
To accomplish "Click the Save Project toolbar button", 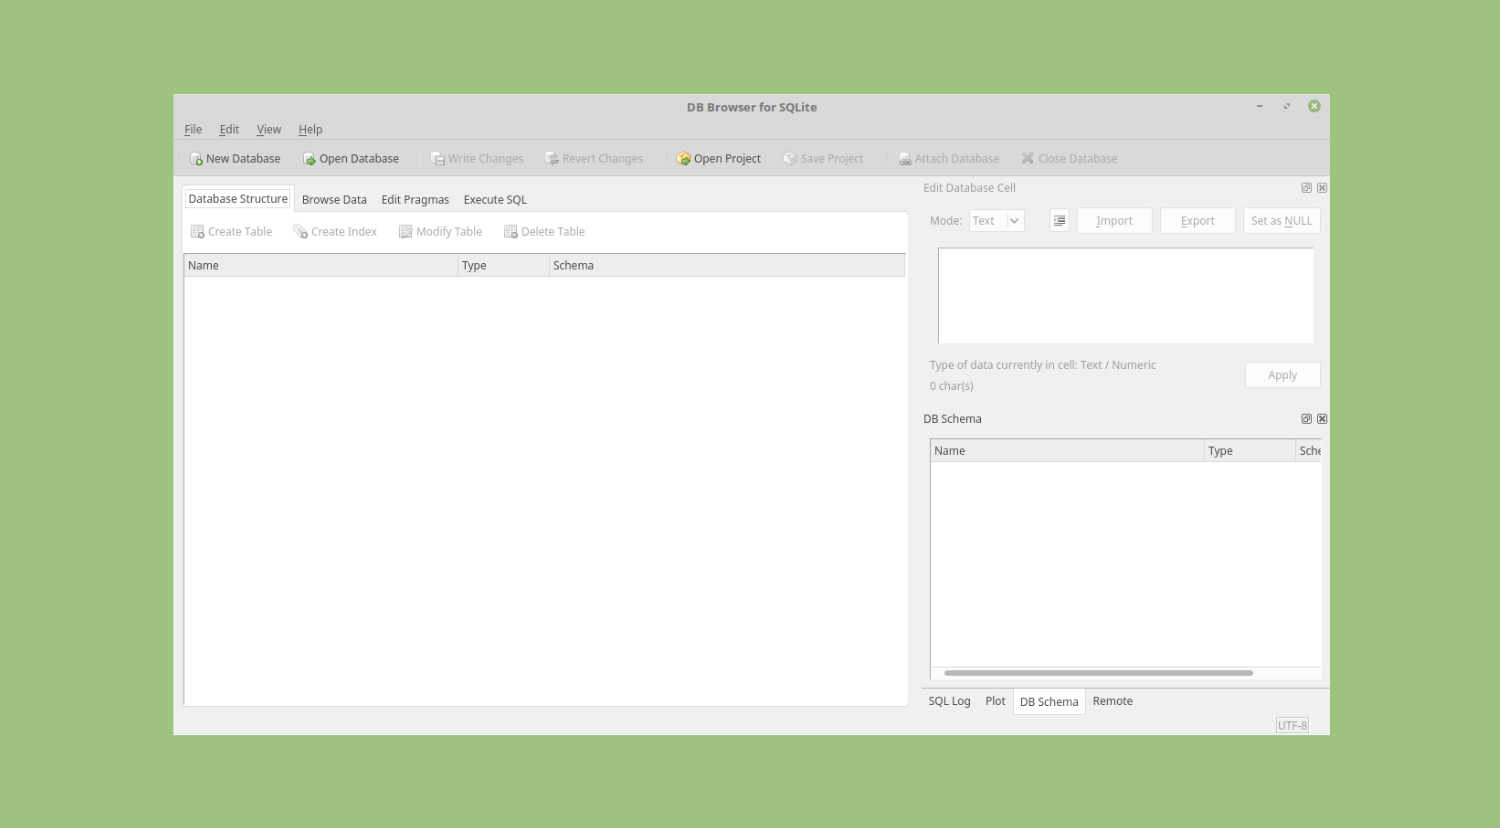I will coord(823,159).
